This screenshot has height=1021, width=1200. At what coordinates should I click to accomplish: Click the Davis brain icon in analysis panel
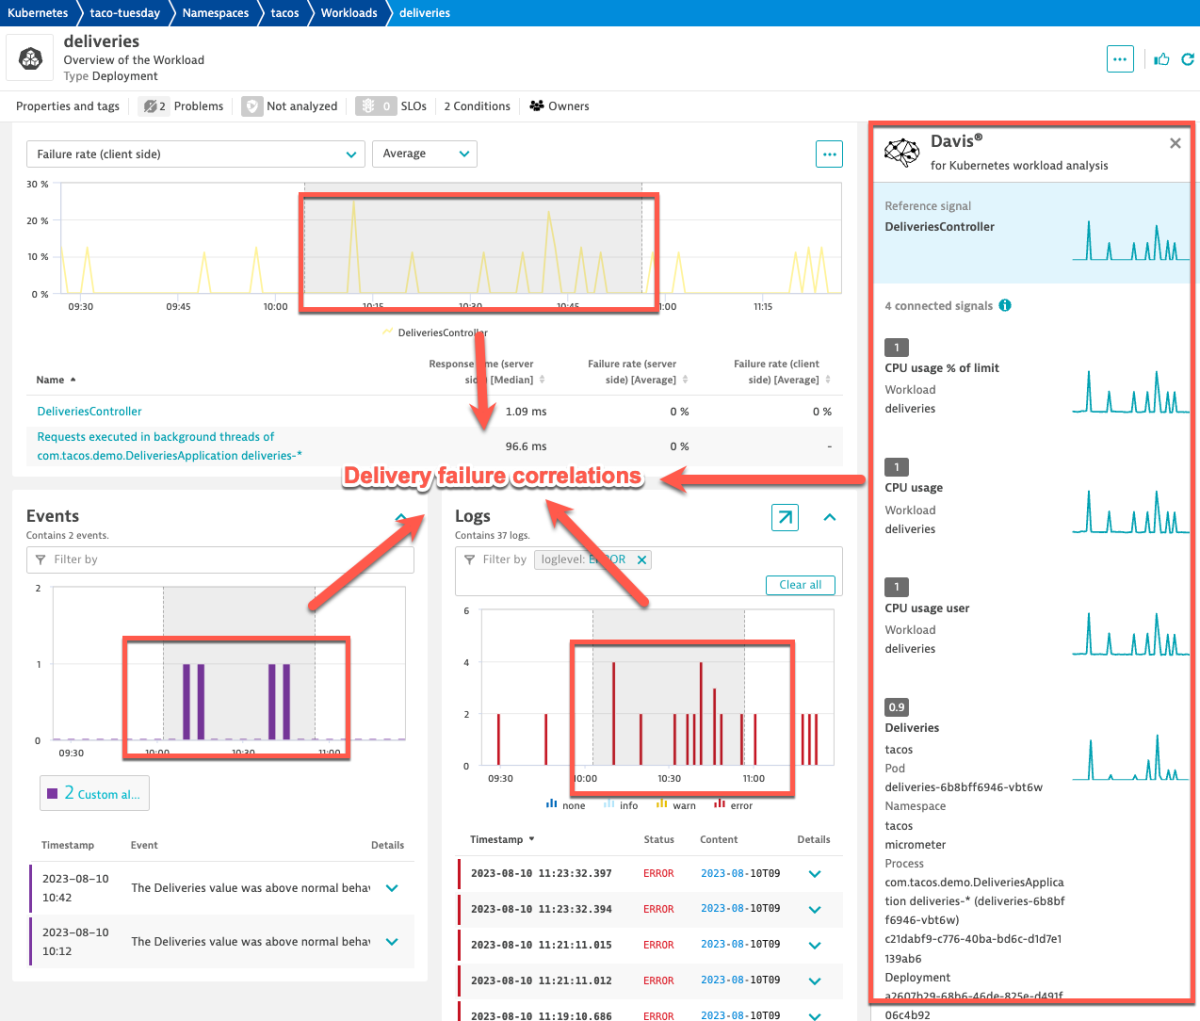902,152
